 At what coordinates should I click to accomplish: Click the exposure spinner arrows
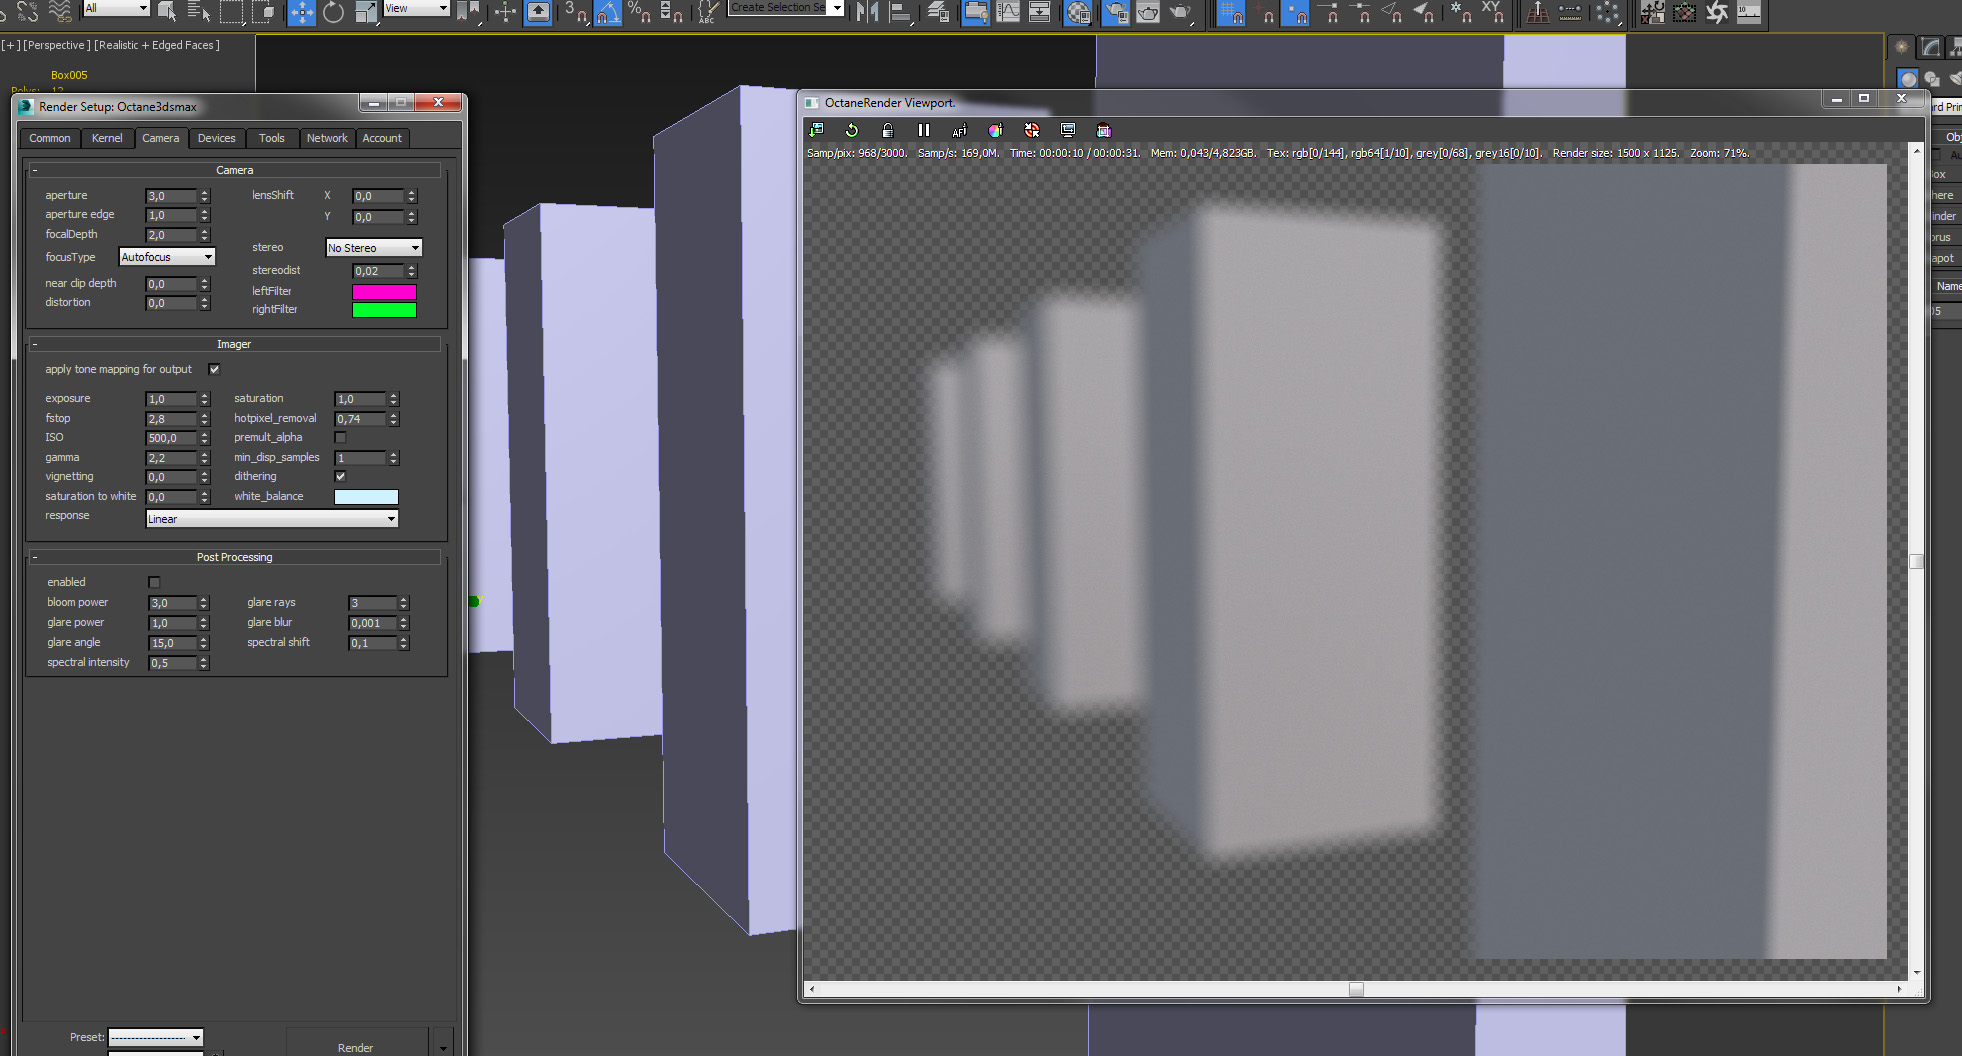click(x=205, y=399)
